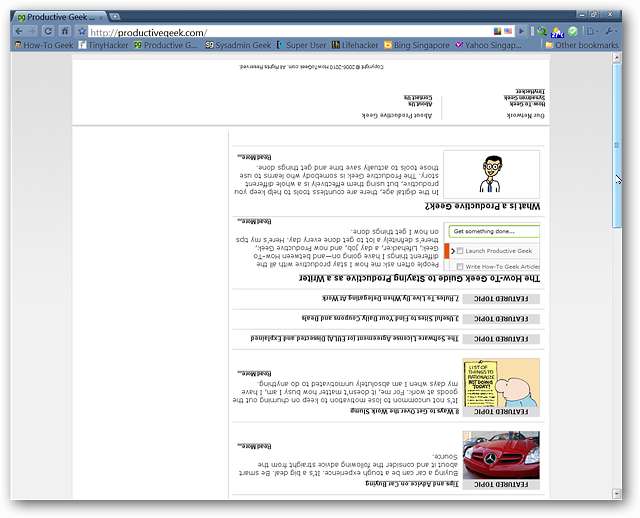The height and width of the screenshot is (518, 640).
Task: Toggle the Write How-To Geek Articles checkbox
Action: 460,267
